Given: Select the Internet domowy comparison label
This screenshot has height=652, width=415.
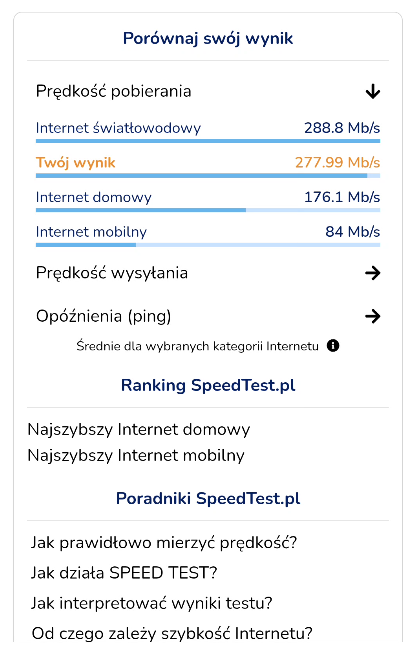Looking at the screenshot, I should click(x=94, y=197).
